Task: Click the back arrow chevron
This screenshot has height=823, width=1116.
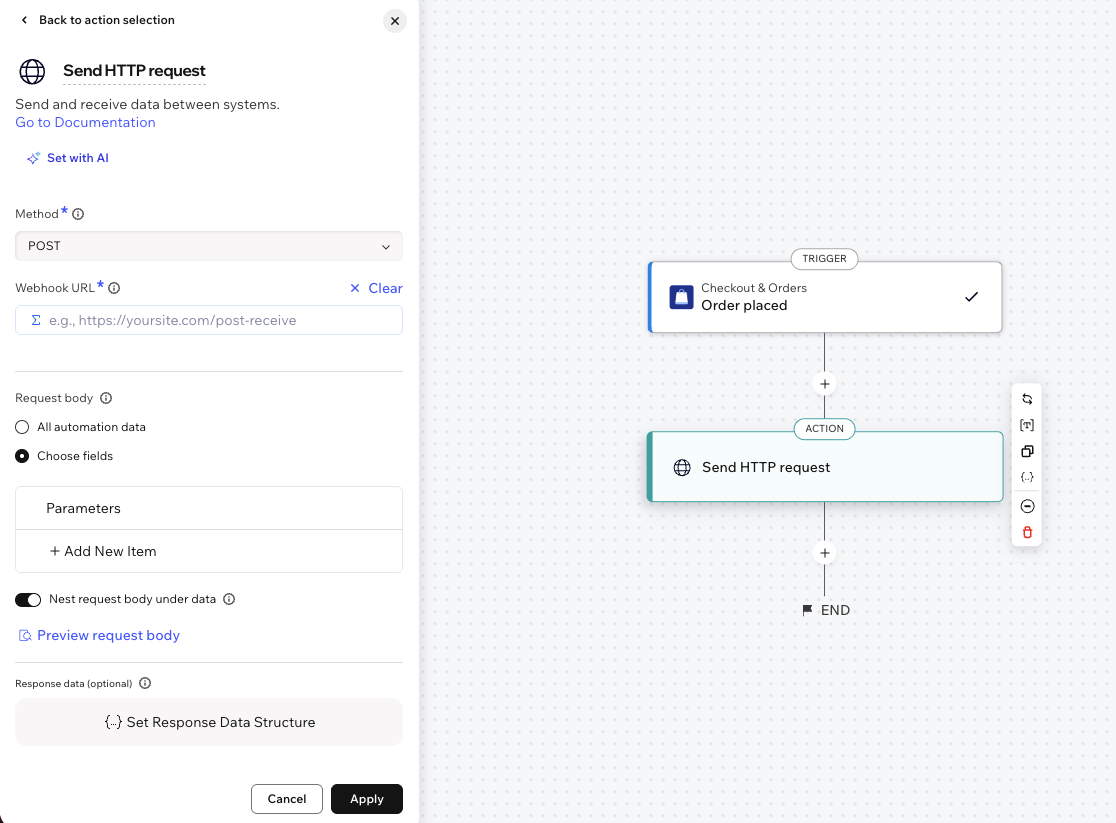Action: click(24, 20)
